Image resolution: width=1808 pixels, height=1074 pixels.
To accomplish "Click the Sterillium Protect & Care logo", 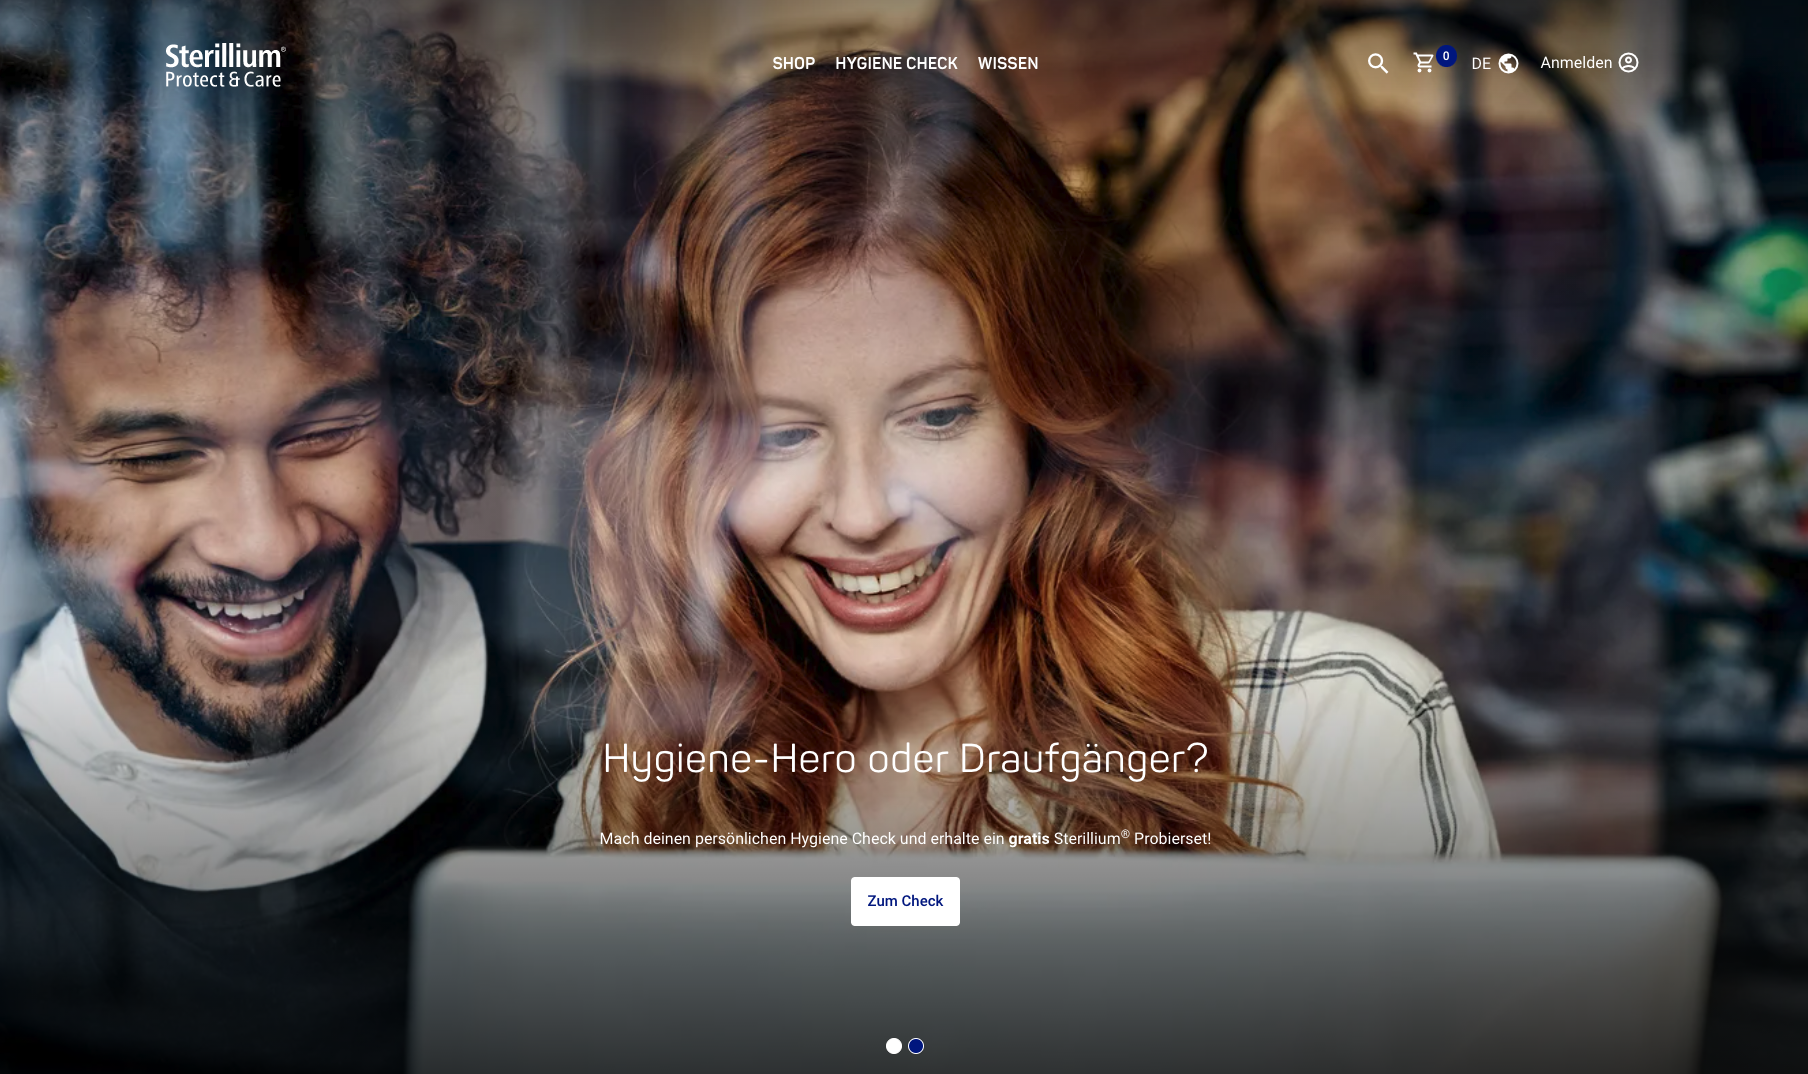I will click(225, 66).
